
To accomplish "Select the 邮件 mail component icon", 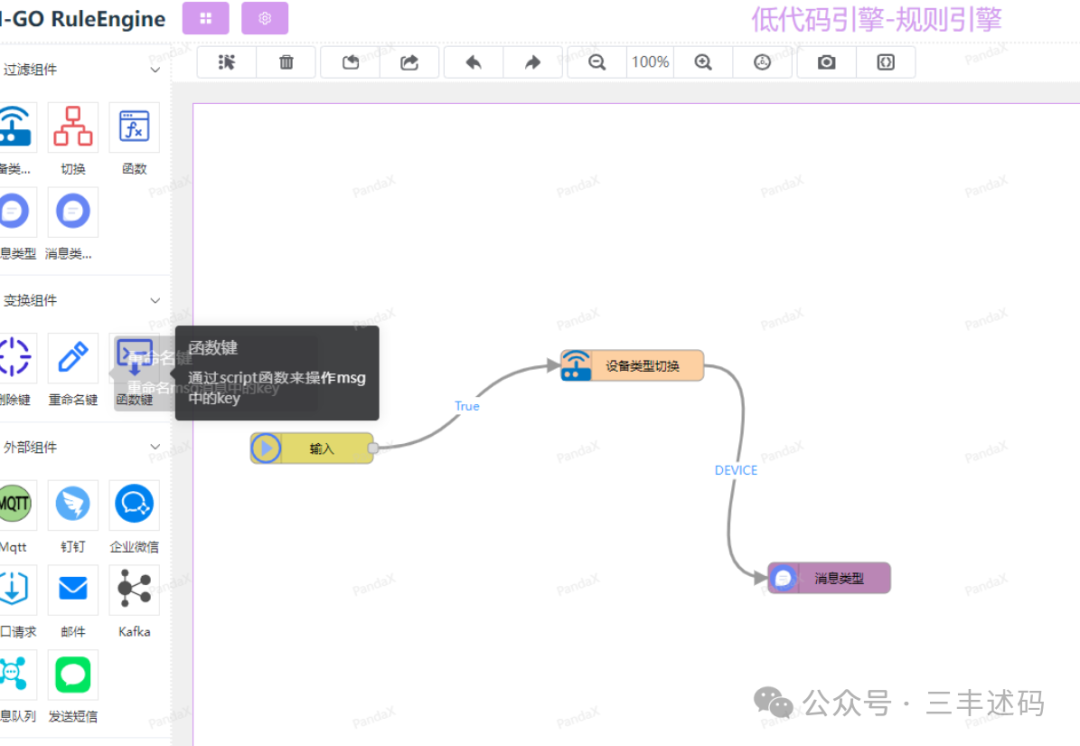I will click(73, 590).
